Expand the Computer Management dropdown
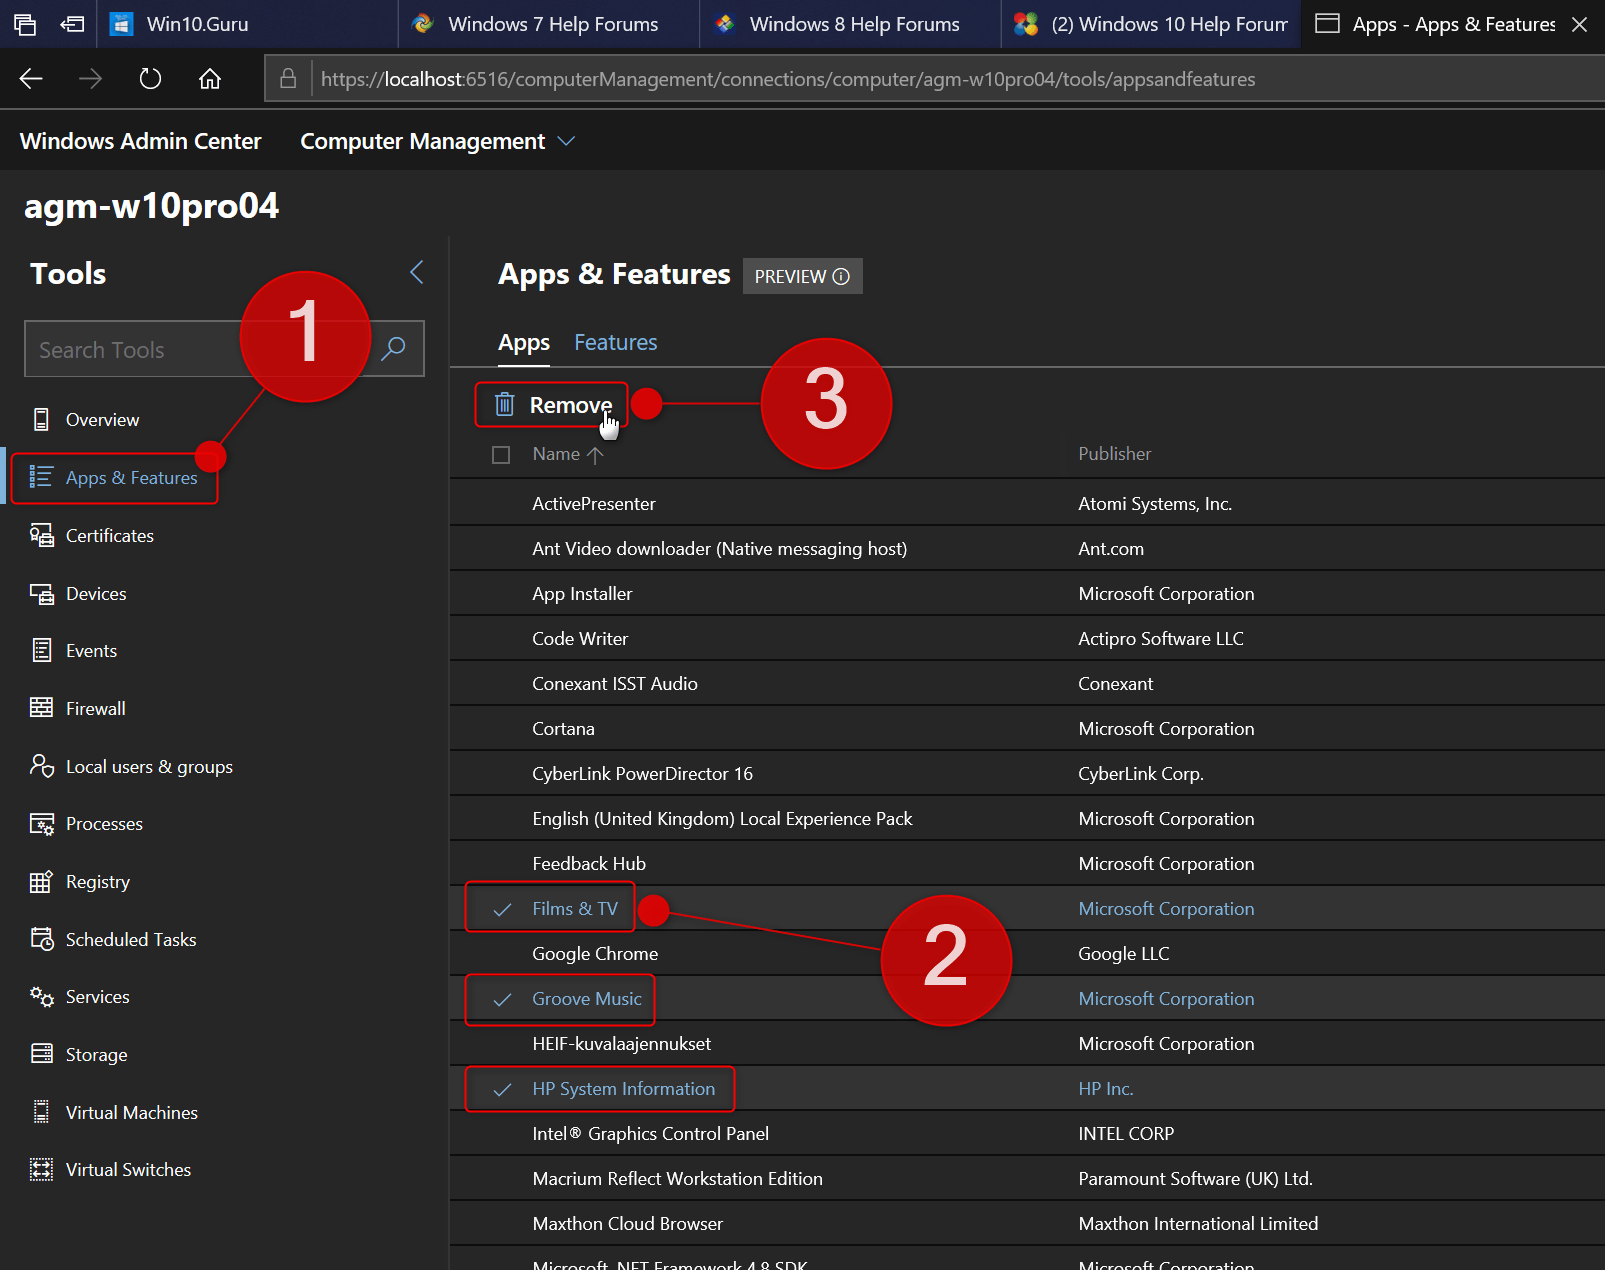Image resolution: width=1605 pixels, height=1270 pixels. tap(566, 141)
